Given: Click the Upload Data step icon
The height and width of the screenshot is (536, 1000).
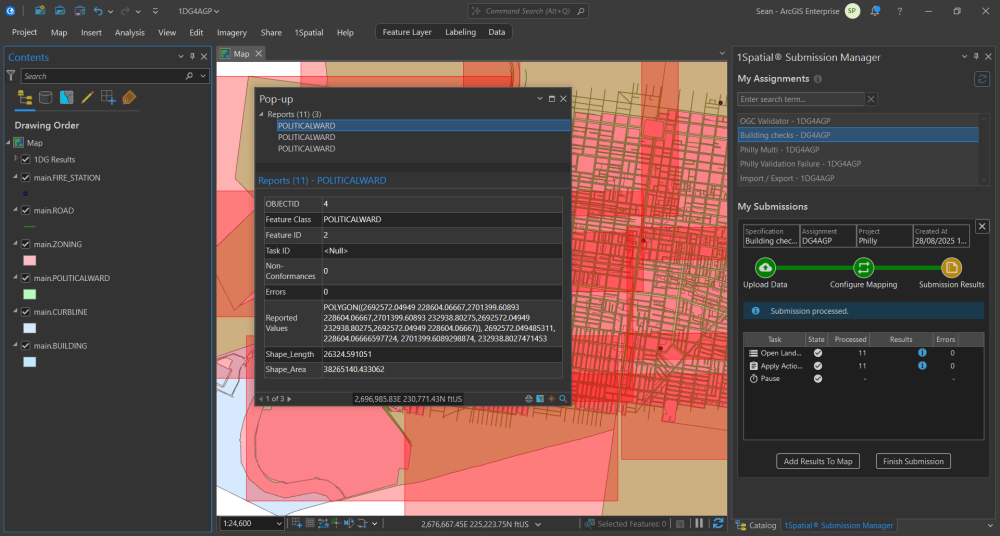Looking at the screenshot, I should point(765,268).
